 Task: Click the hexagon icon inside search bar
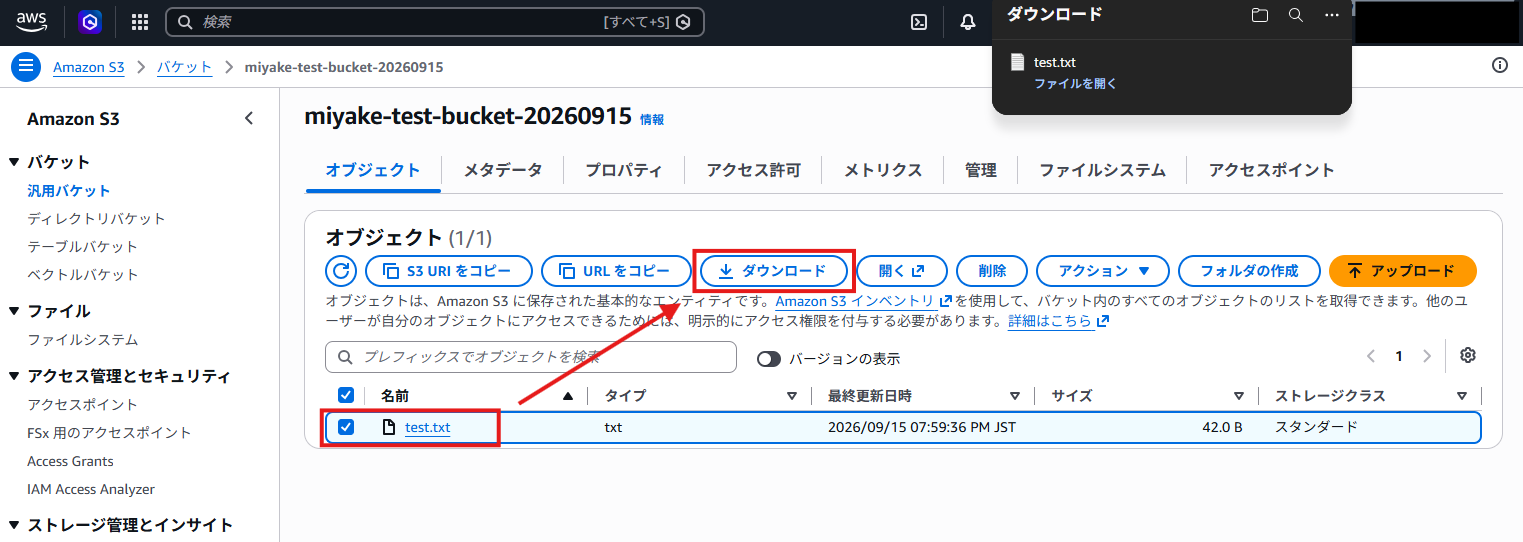tap(683, 22)
